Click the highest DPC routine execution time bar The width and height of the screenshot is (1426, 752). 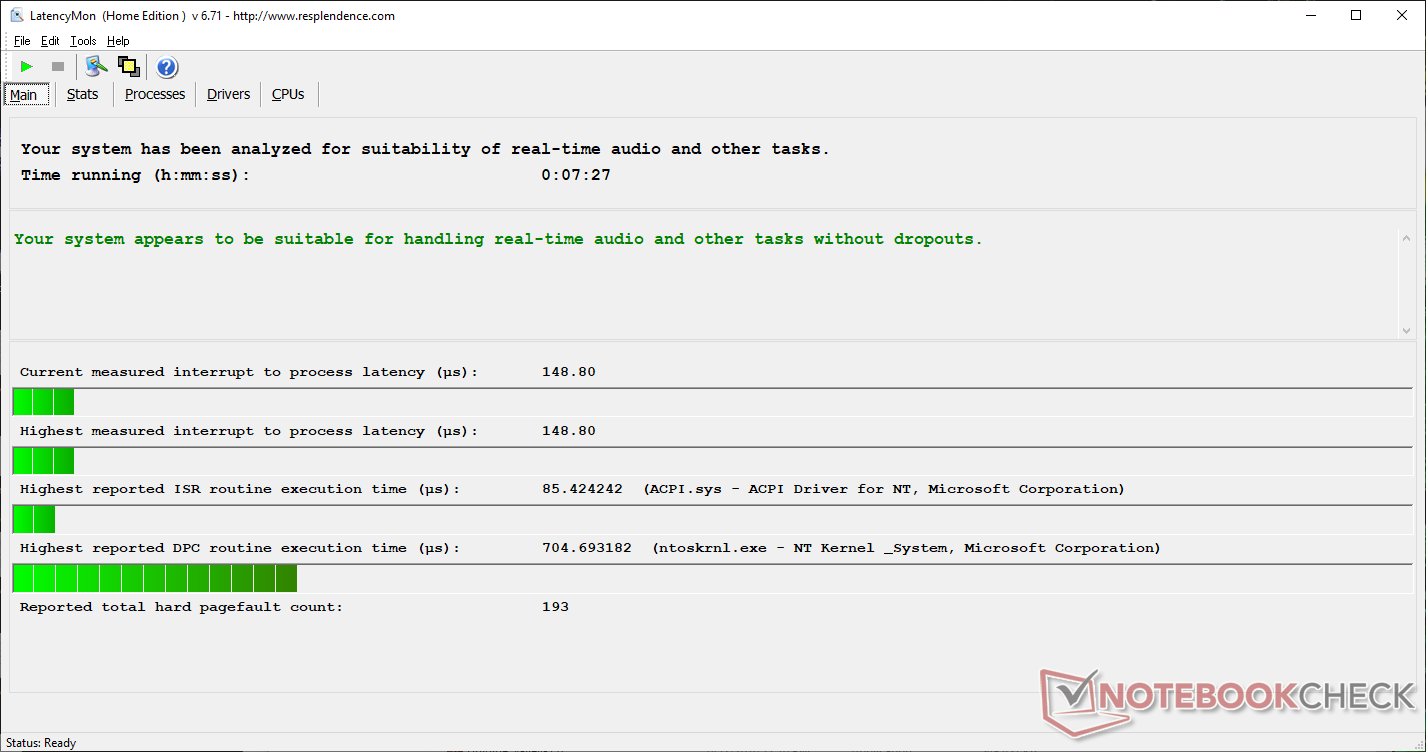pos(155,579)
